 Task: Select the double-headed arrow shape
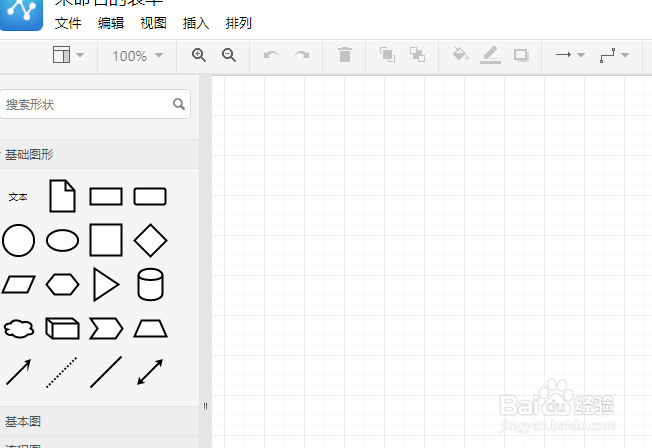tap(150, 372)
